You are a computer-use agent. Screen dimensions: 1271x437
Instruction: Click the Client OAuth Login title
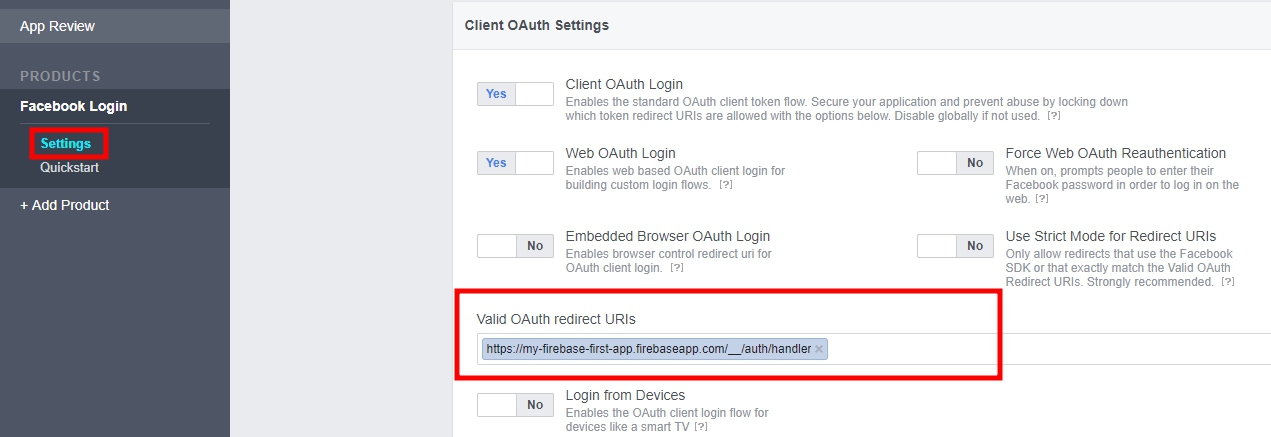624,84
